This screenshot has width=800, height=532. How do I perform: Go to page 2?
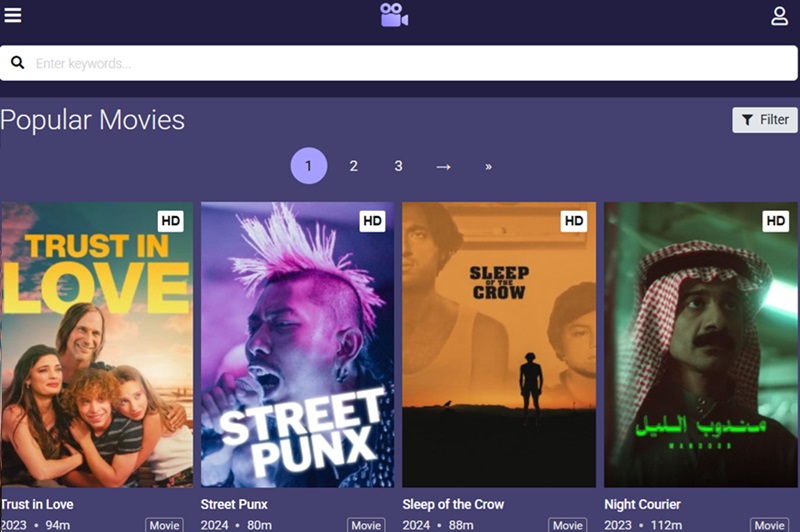point(354,166)
